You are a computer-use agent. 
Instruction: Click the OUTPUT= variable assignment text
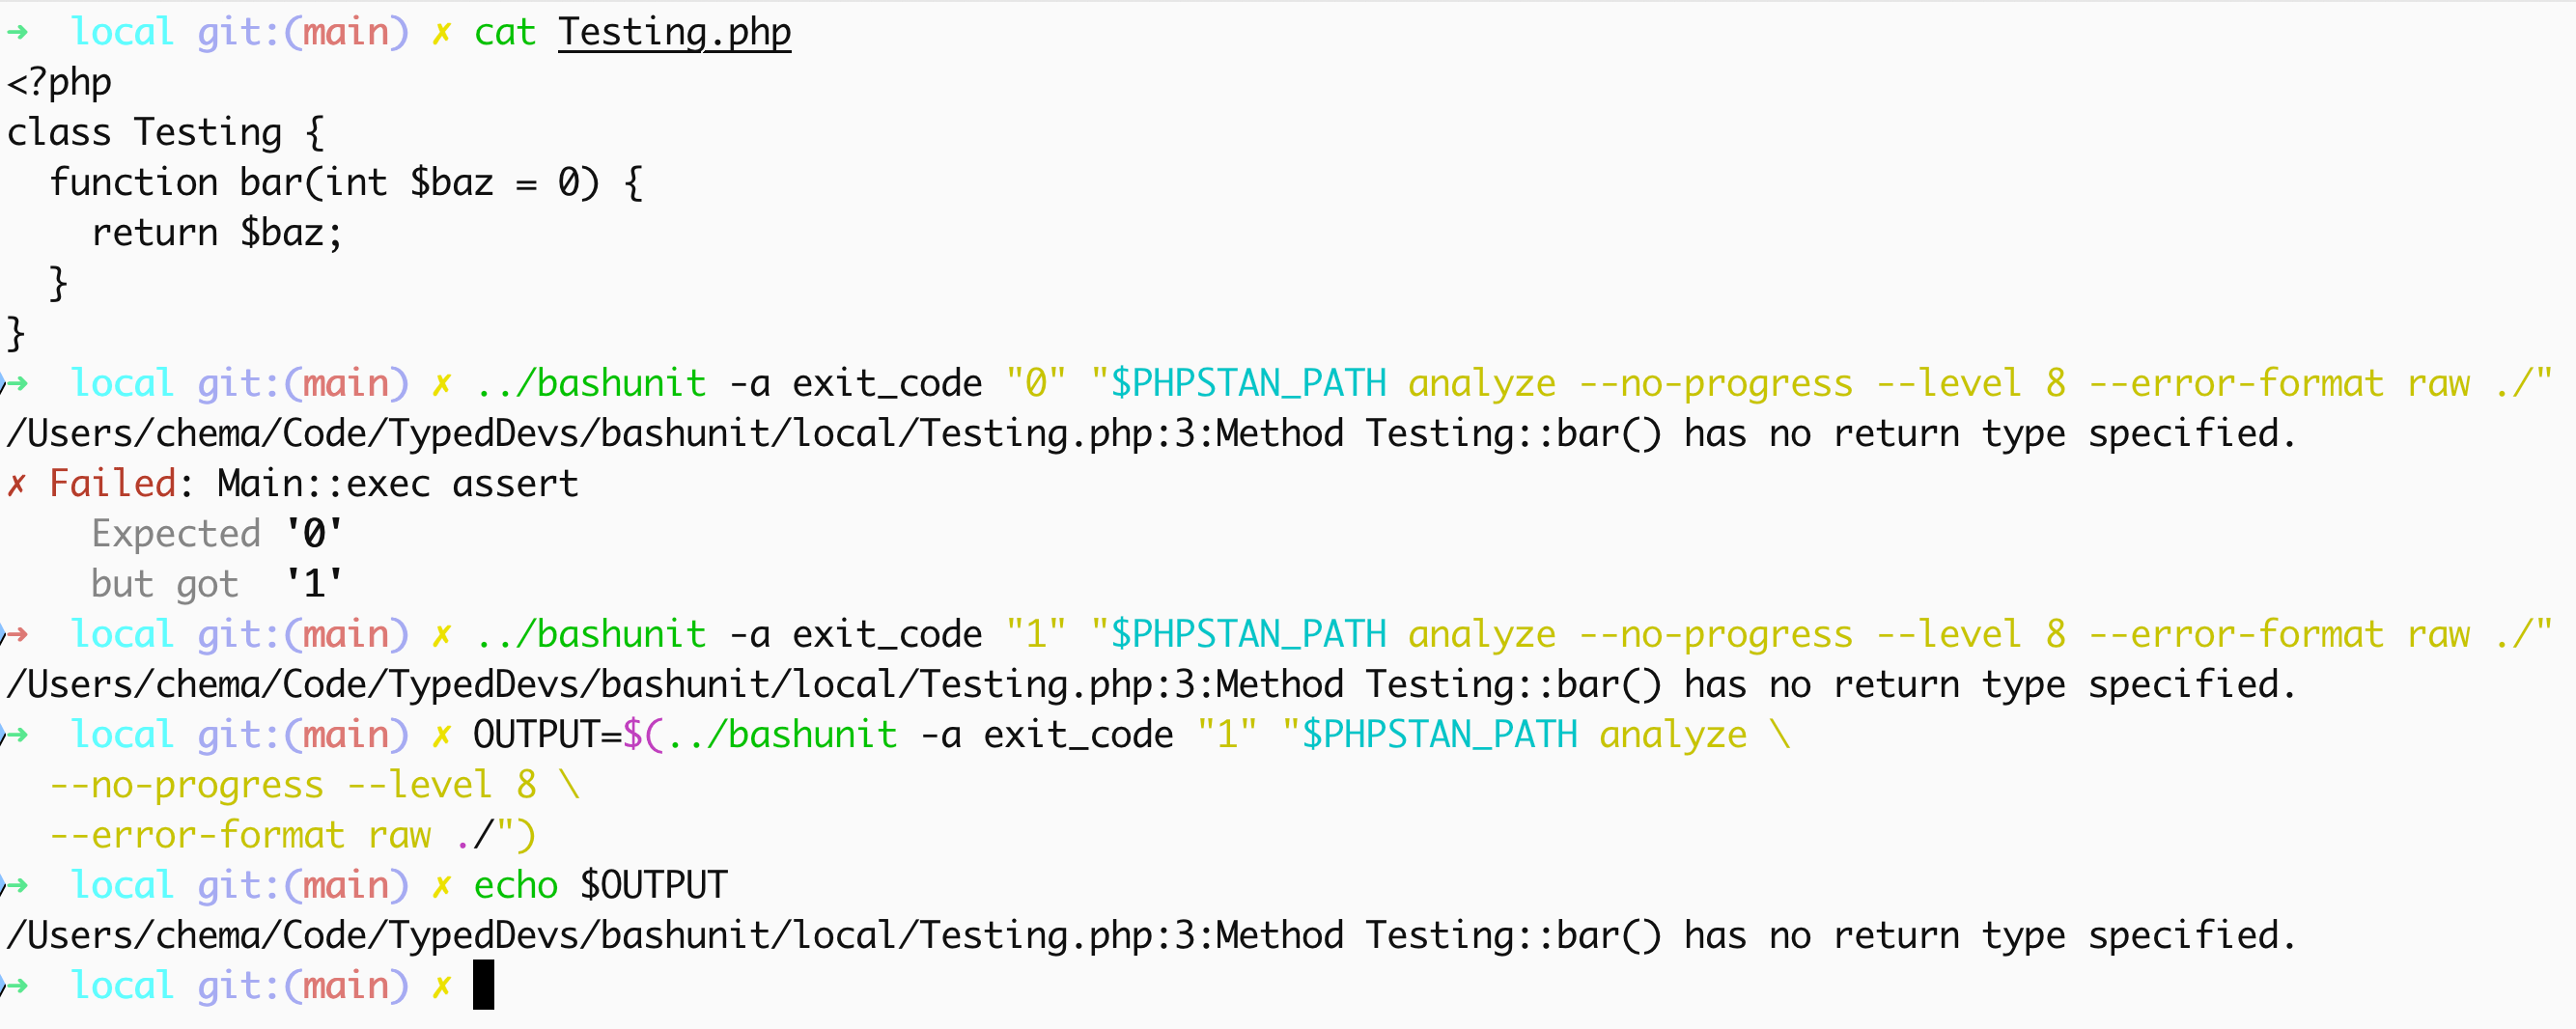point(547,735)
